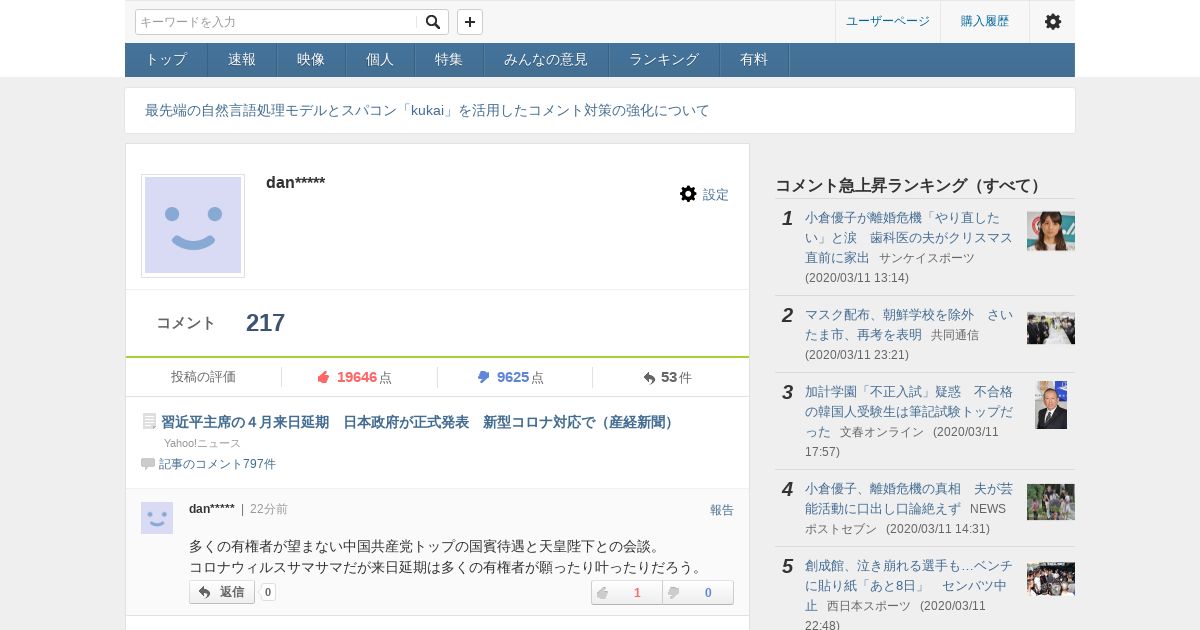
Task: Click dan***** username in the comment
Action: (x=212, y=509)
